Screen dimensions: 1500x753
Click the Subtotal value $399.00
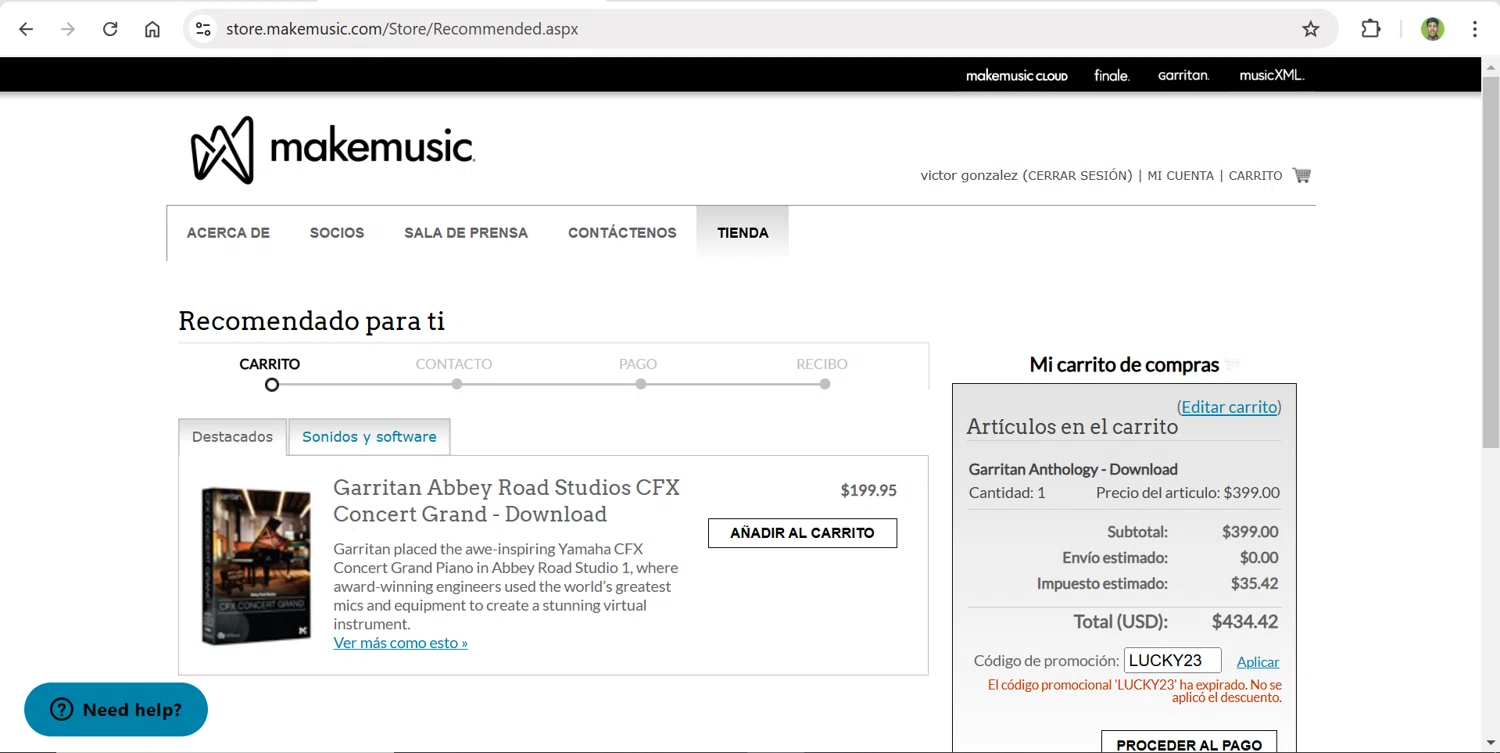pos(1250,532)
